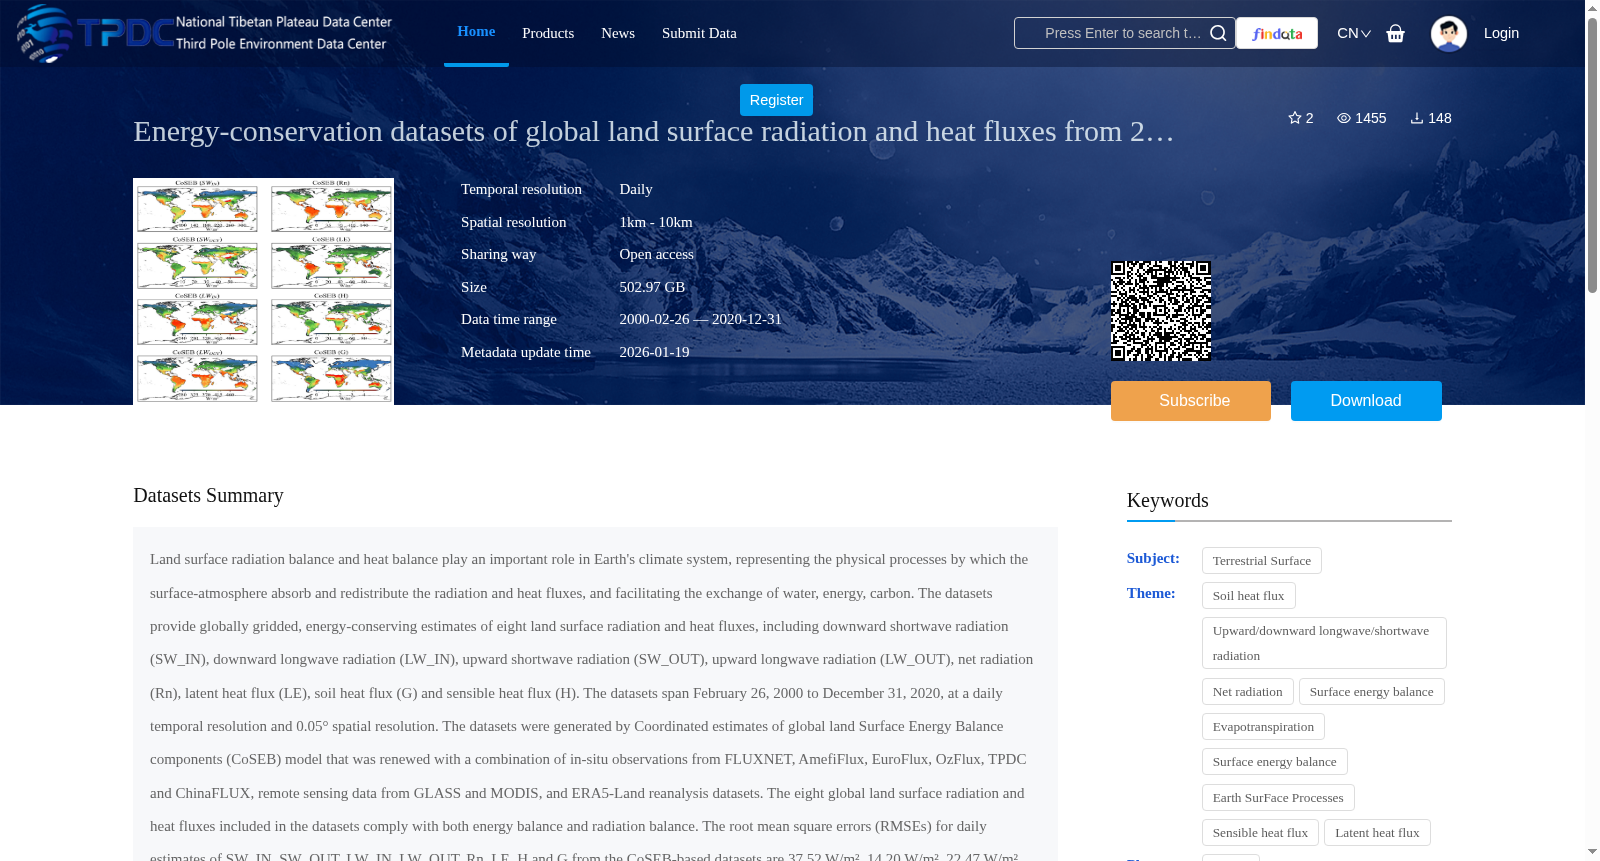Open the News menu
The width and height of the screenshot is (1600, 861).
coord(618,33)
